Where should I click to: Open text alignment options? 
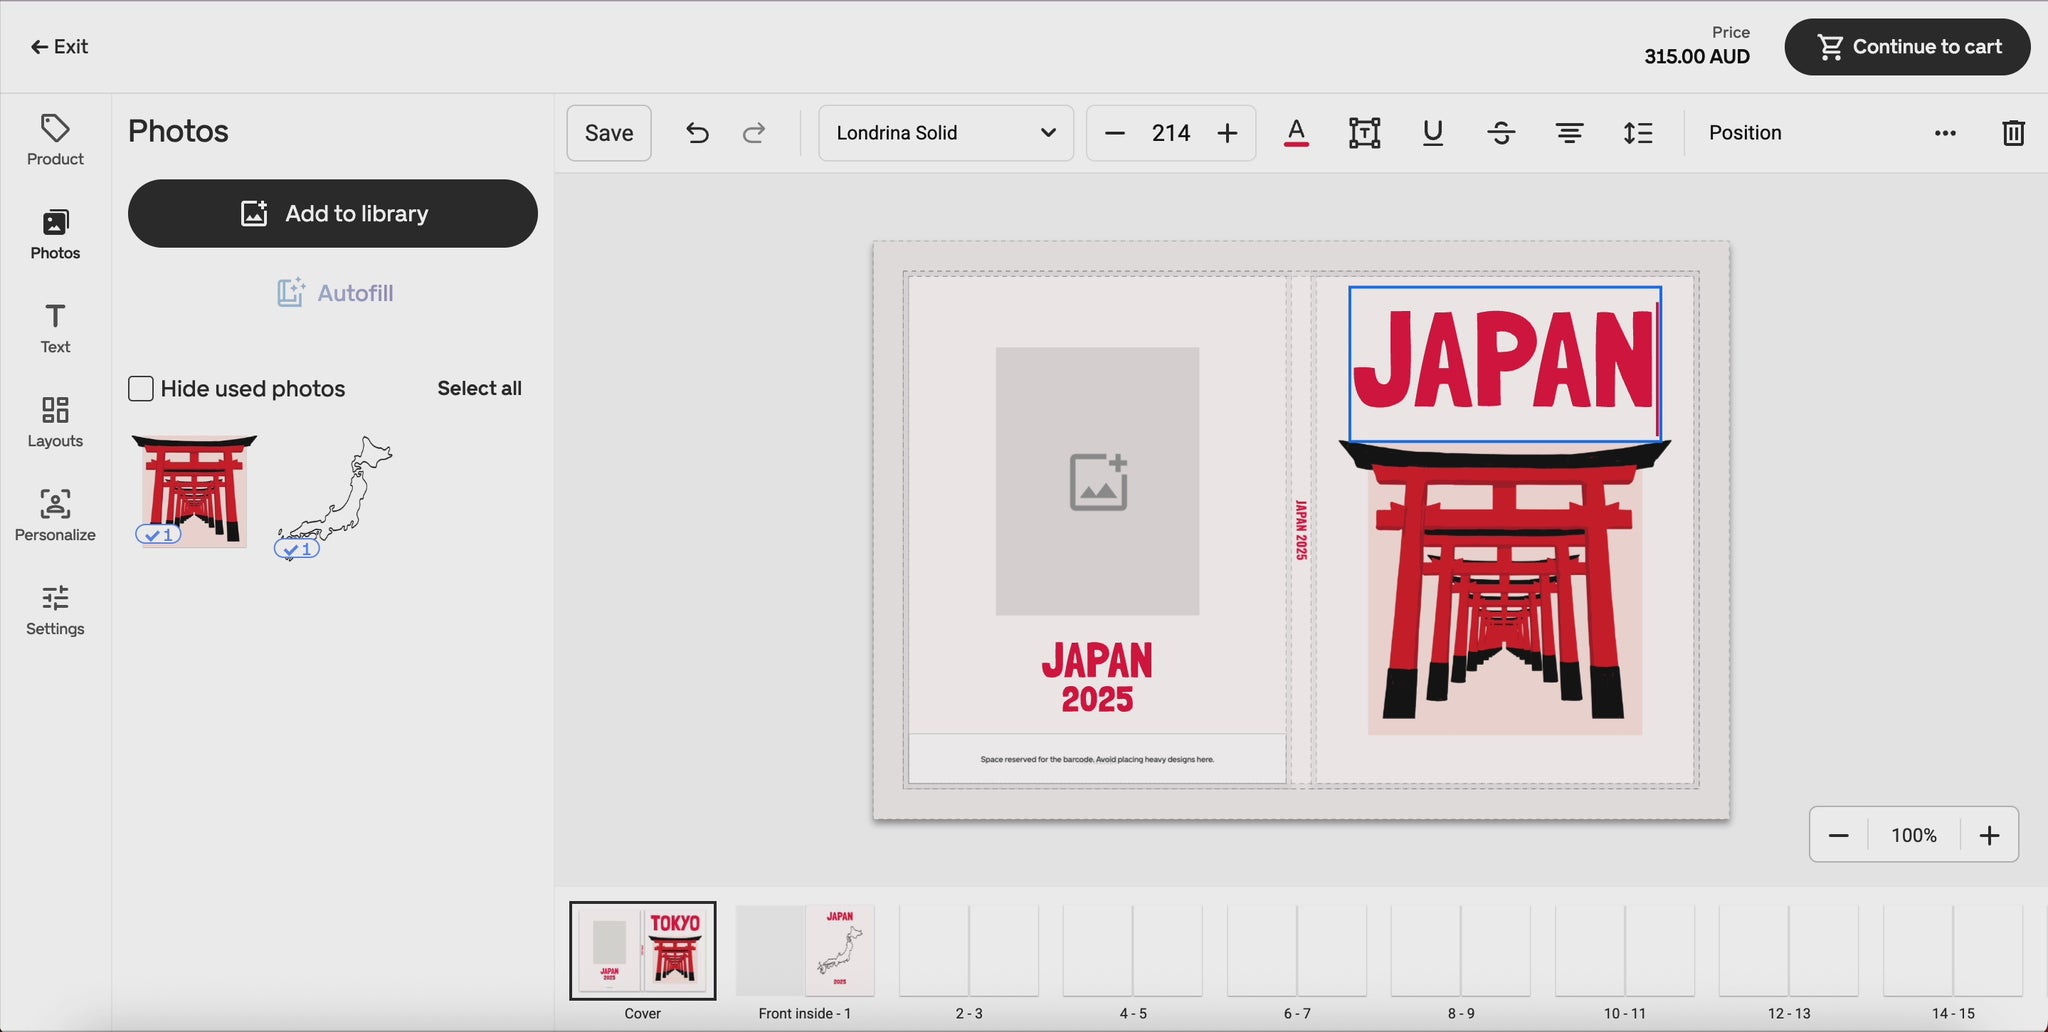1569,133
